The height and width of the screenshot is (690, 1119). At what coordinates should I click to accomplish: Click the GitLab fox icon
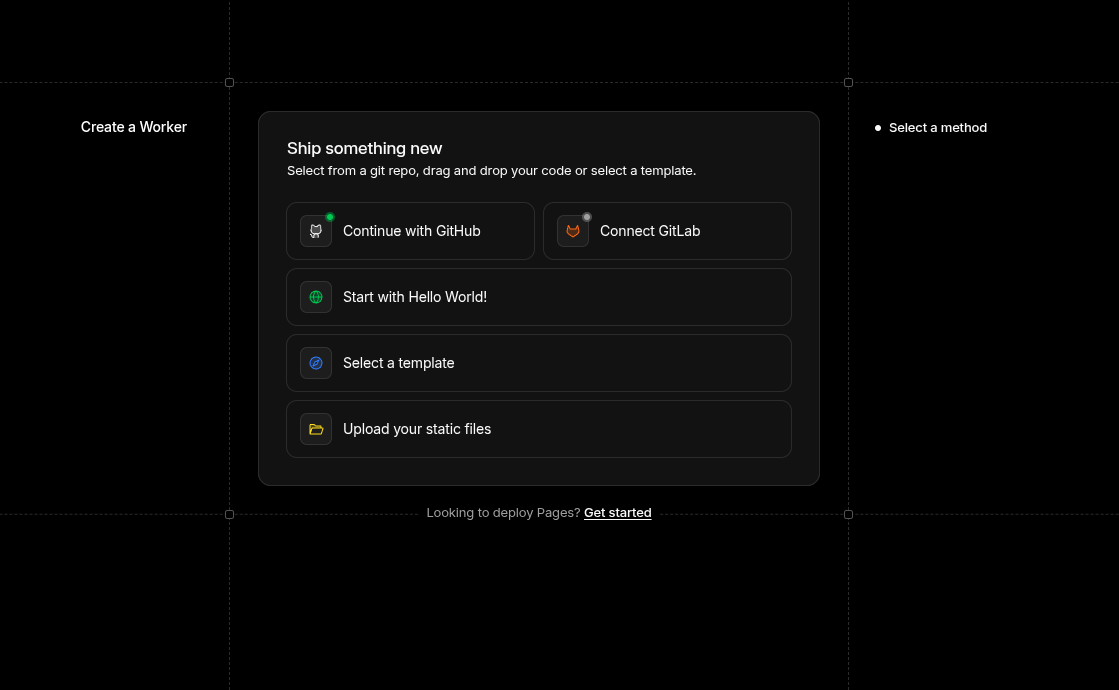572,231
